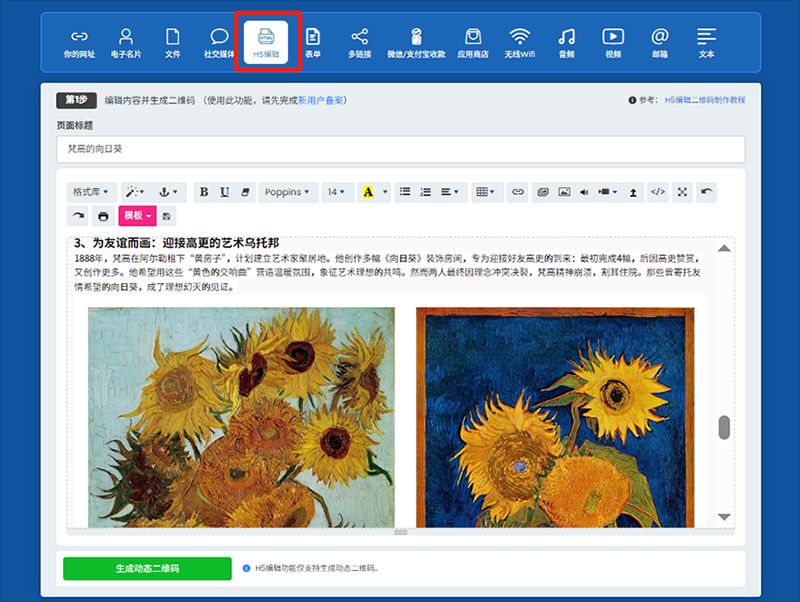Click the print icon
The width and height of the screenshot is (800, 602).
pyautogui.click(x=101, y=215)
